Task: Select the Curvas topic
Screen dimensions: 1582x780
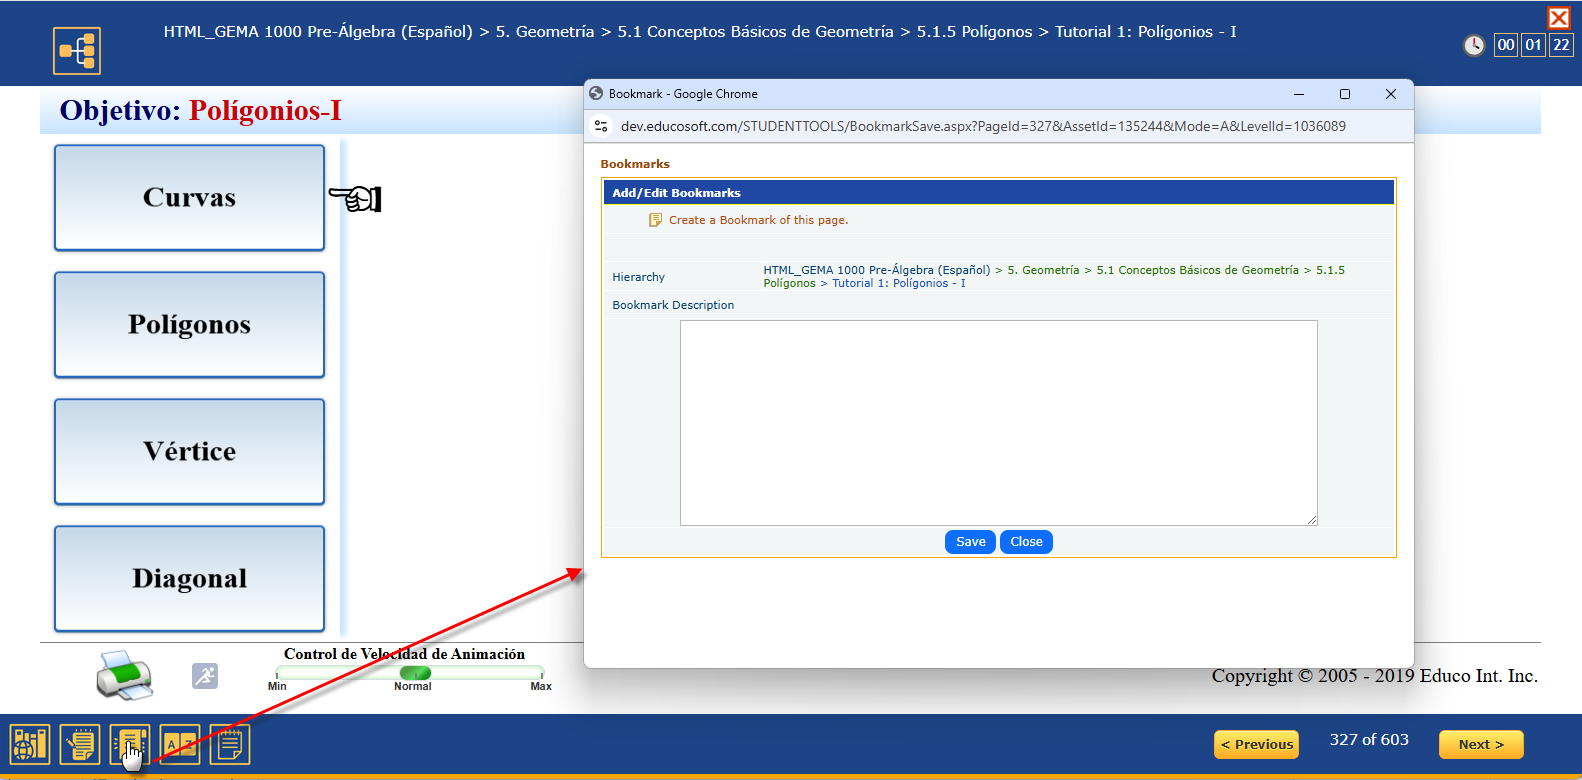Action: [x=189, y=198]
